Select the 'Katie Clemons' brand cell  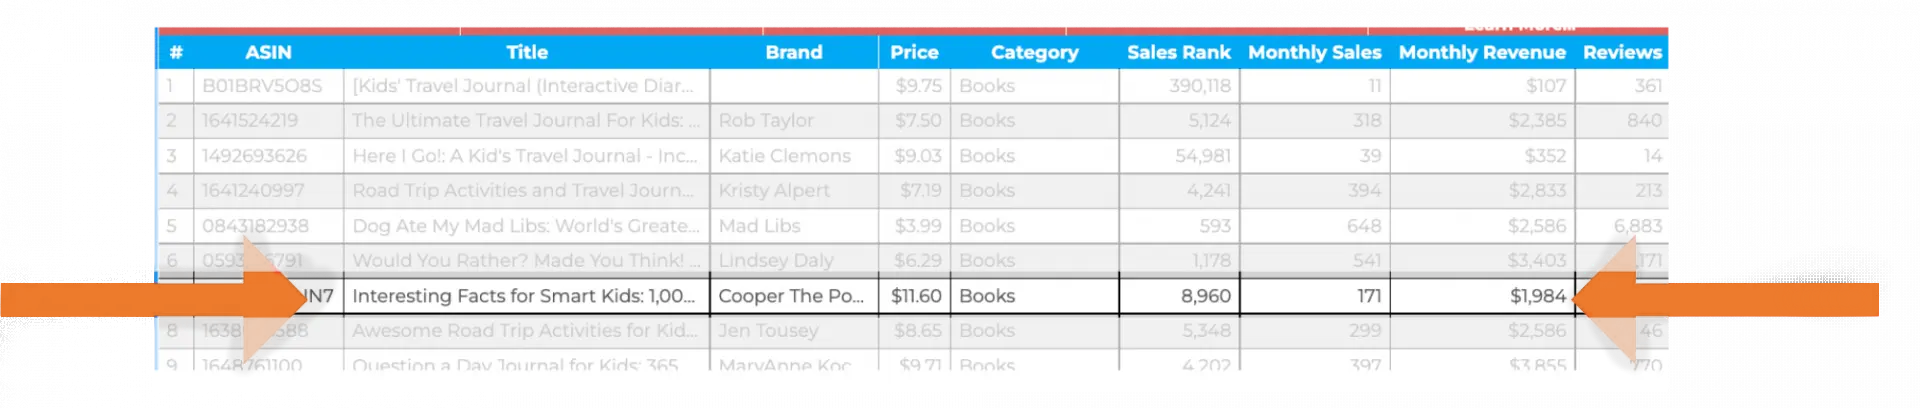(784, 156)
